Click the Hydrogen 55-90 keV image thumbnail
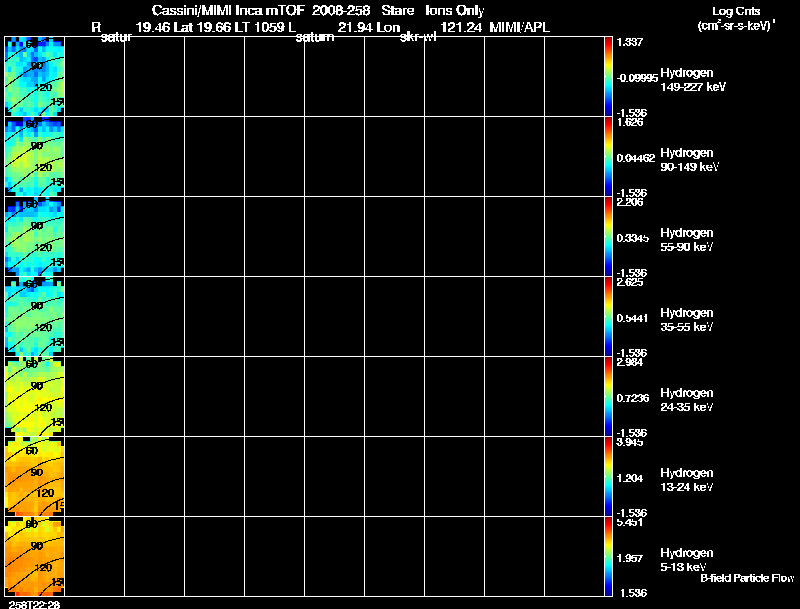Viewport: 800px width, 609px height. pos(35,237)
